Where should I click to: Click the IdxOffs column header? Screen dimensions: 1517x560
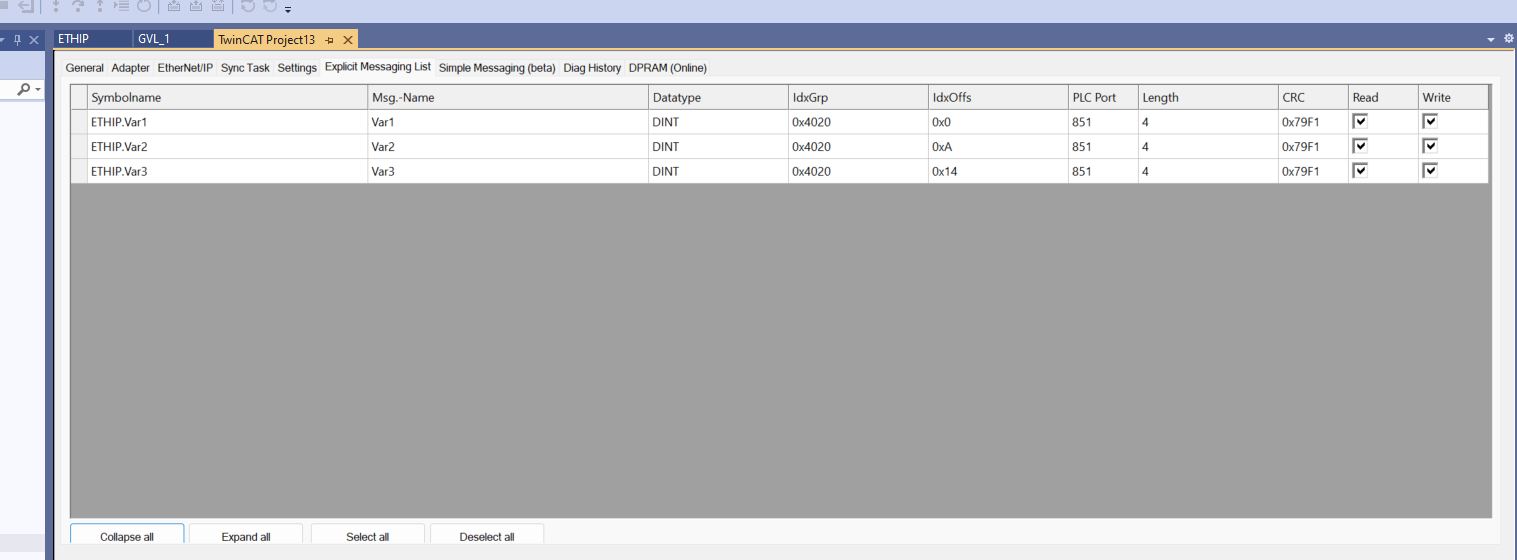tap(997, 97)
